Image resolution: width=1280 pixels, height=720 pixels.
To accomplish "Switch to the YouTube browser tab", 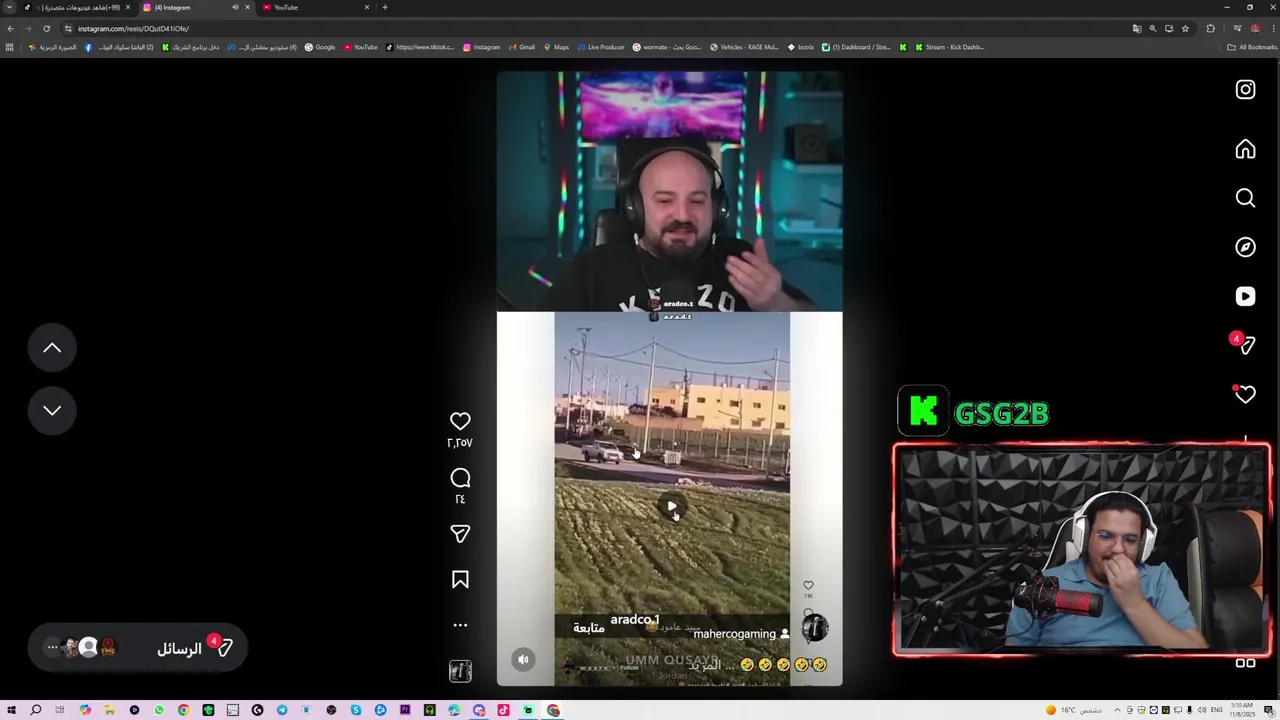I will point(315,7).
